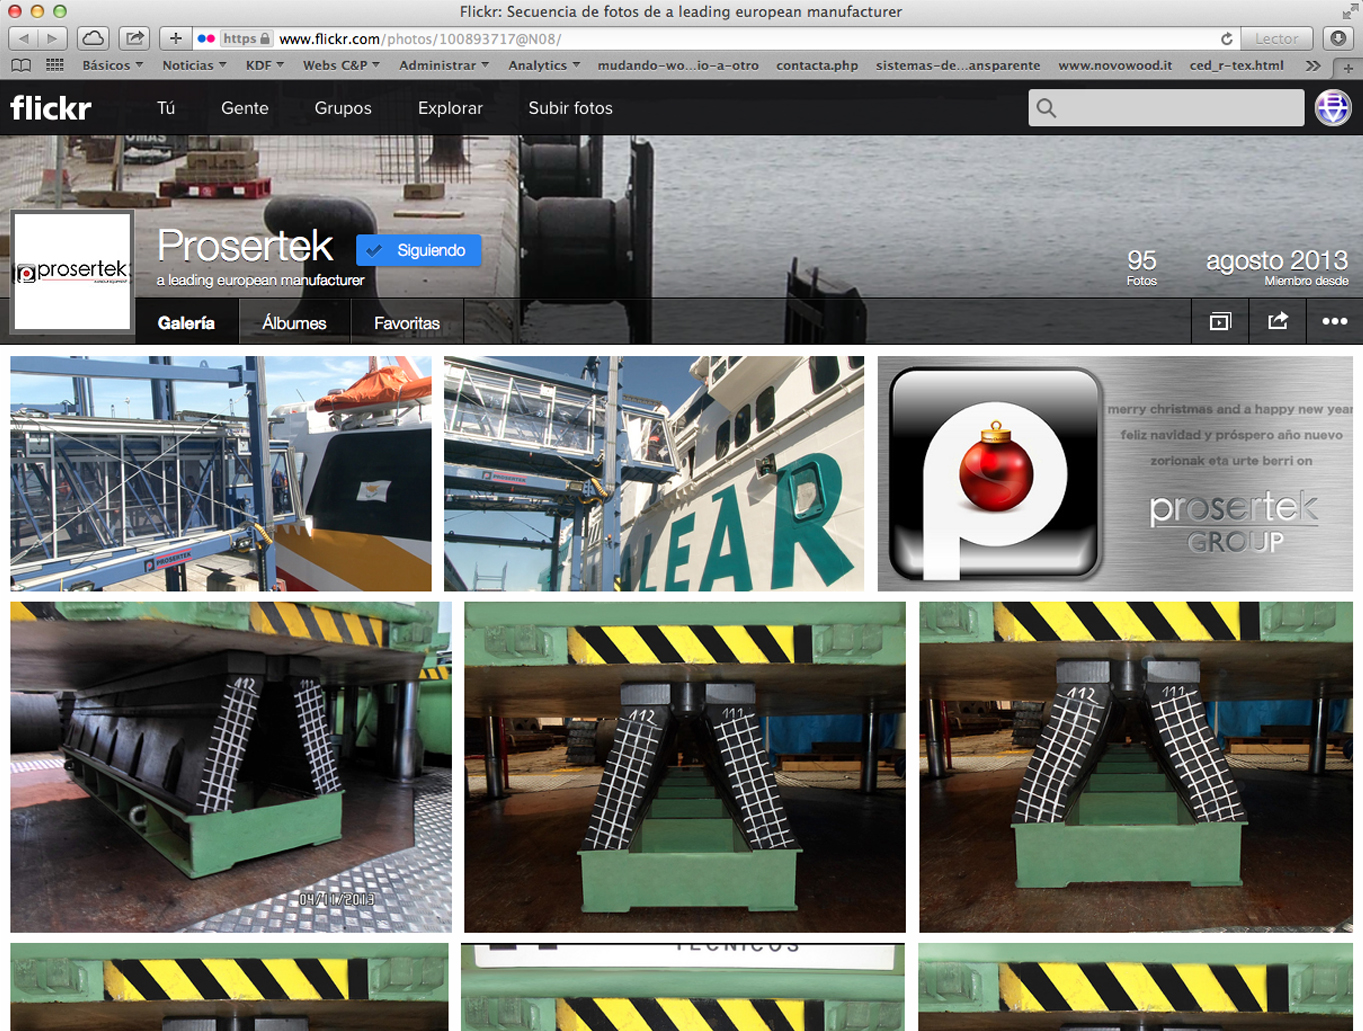Share the photostream using share icon

(1278, 321)
